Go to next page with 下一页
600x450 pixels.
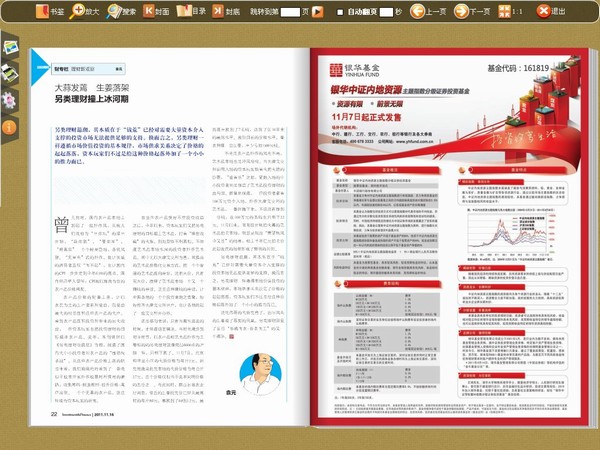coord(472,11)
